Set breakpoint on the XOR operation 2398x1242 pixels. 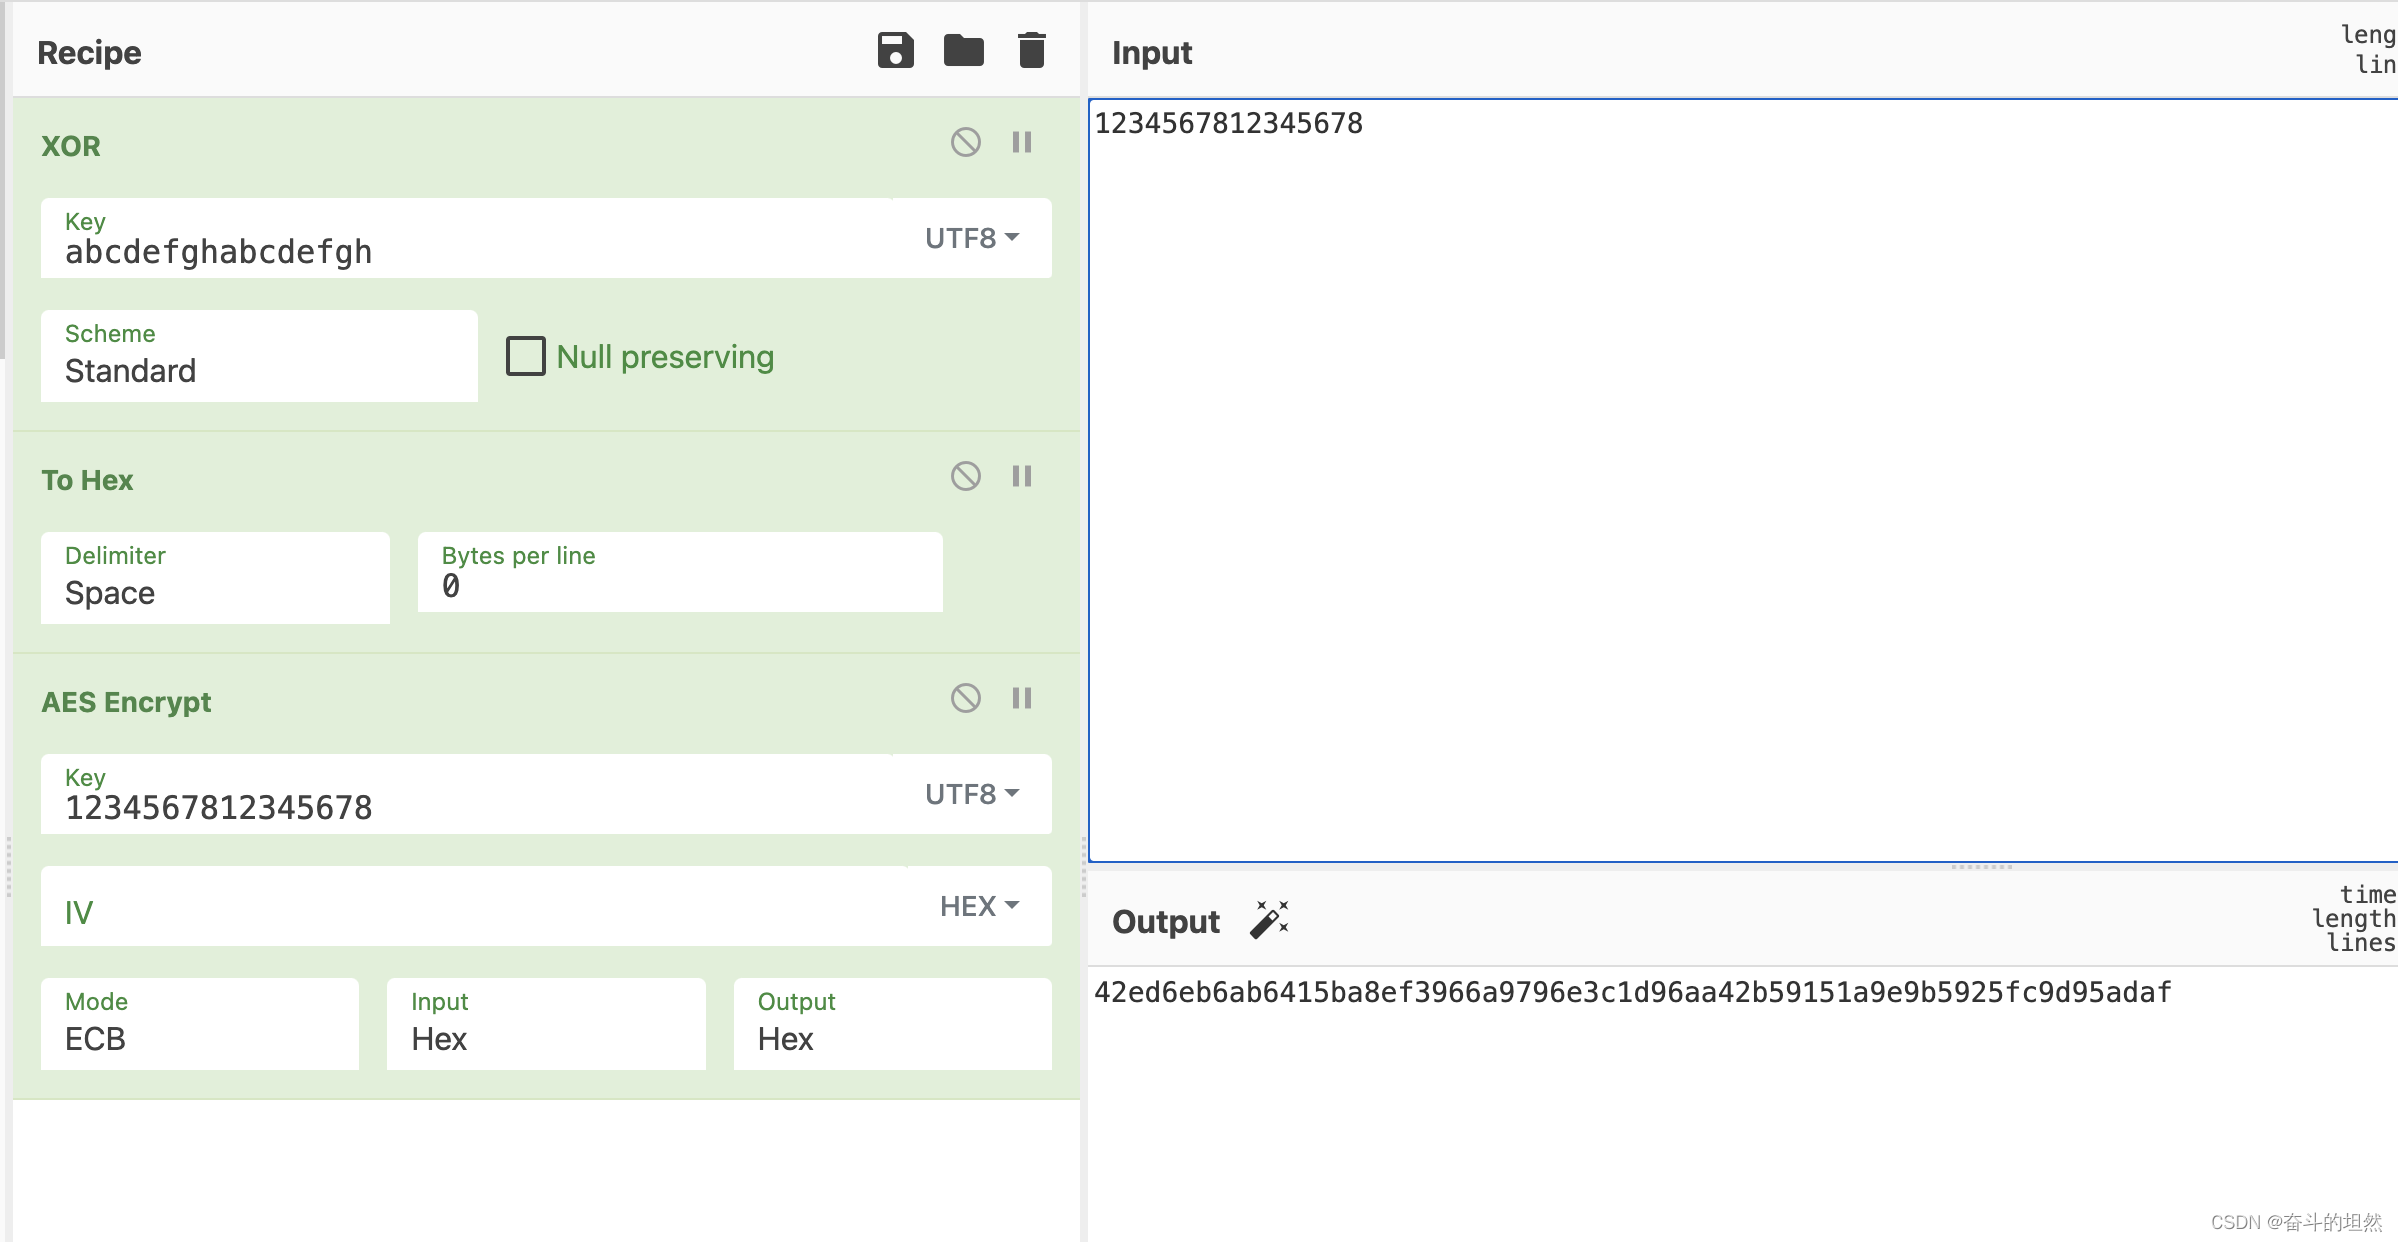pos(1021,142)
